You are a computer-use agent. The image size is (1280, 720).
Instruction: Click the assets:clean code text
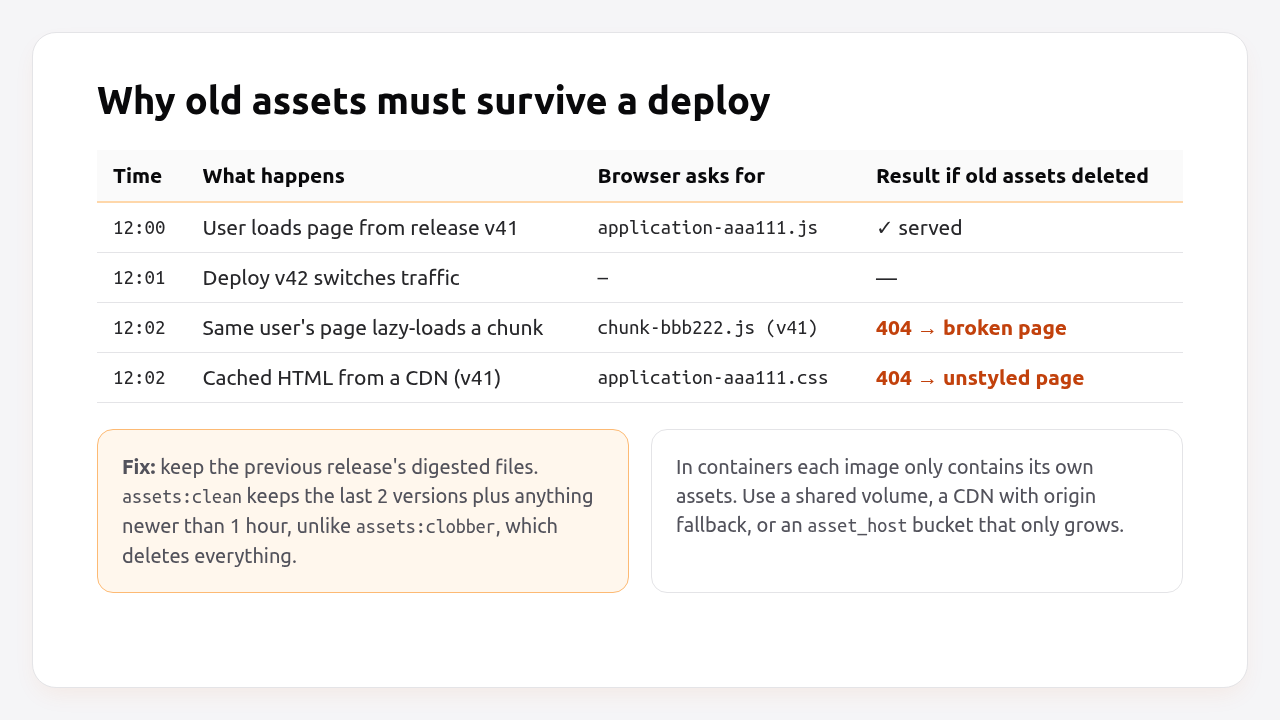(x=182, y=497)
